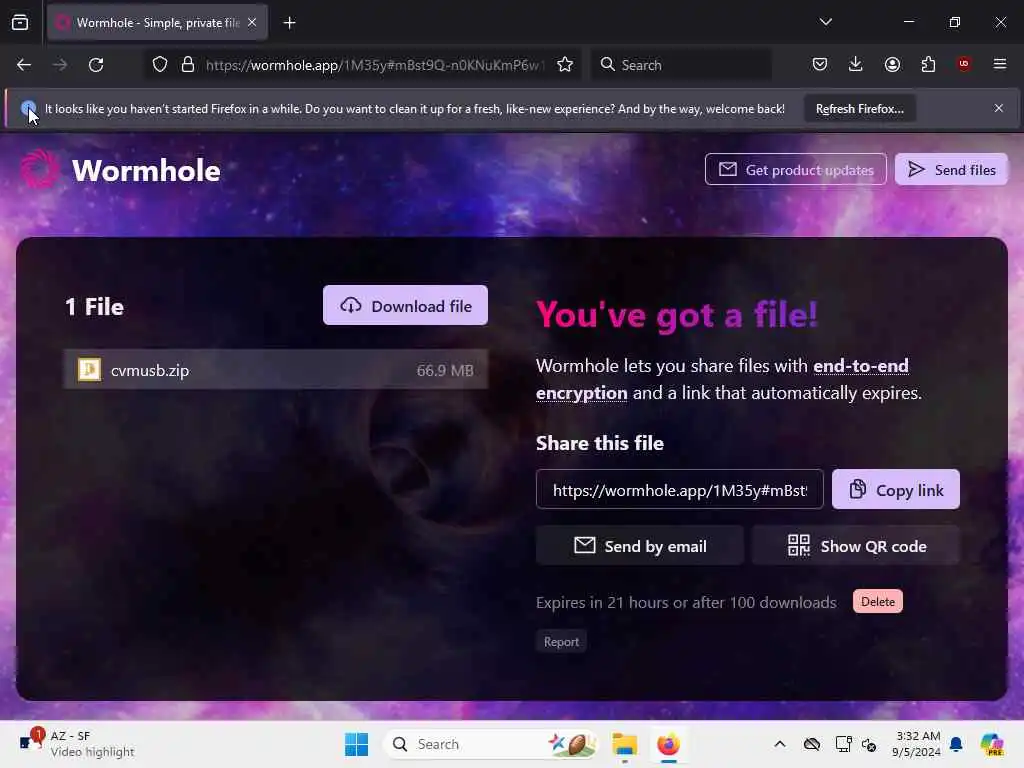Viewport: 1024px width, 768px height.
Task: Open a new tab with plus button
Action: tap(289, 23)
